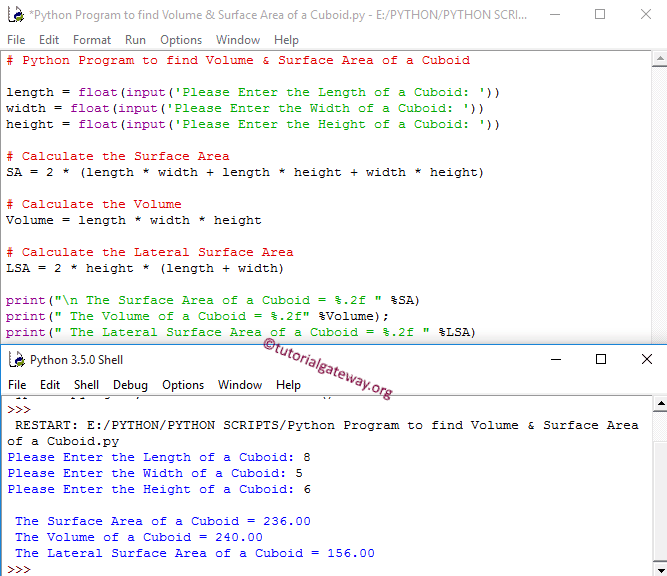Click the 'LSA = 2 * height' line

click(145, 268)
